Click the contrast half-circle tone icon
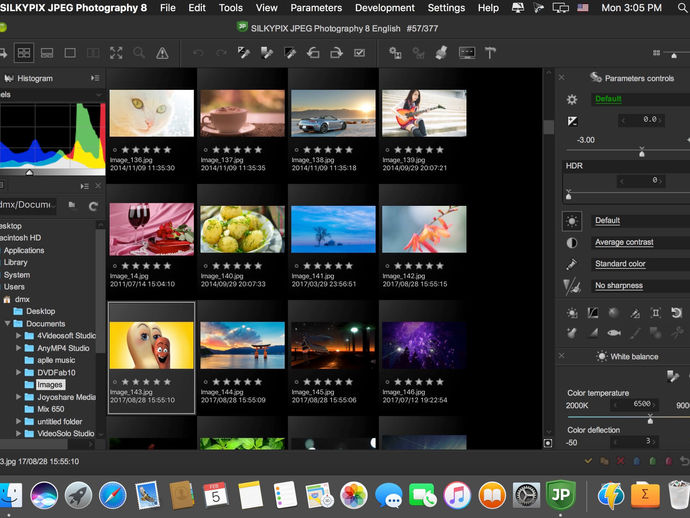Image resolution: width=690 pixels, height=518 pixels. [x=572, y=242]
